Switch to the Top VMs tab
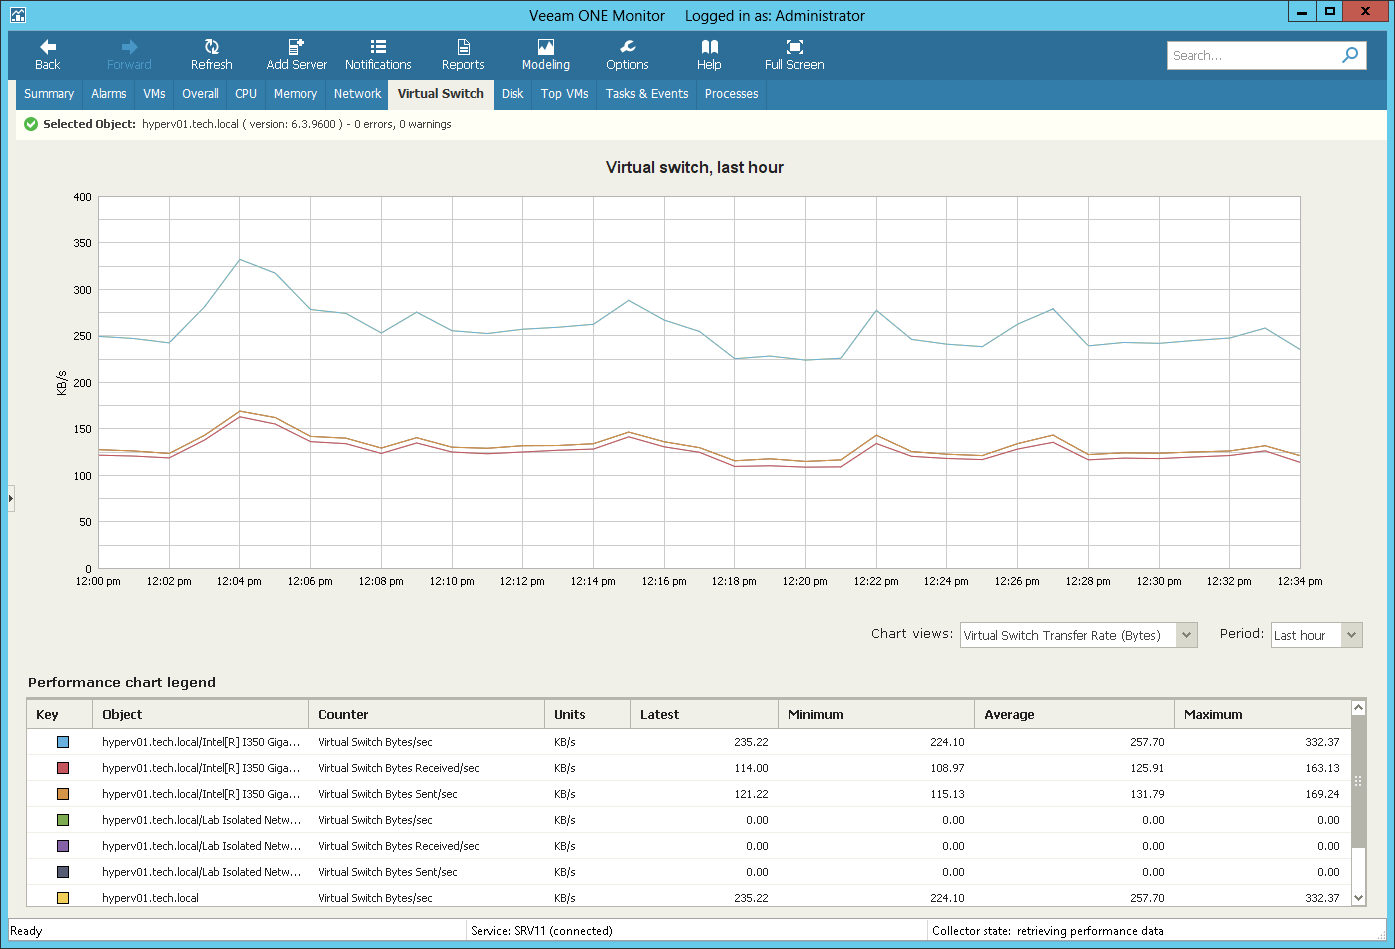This screenshot has height=949, width=1395. (x=564, y=94)
